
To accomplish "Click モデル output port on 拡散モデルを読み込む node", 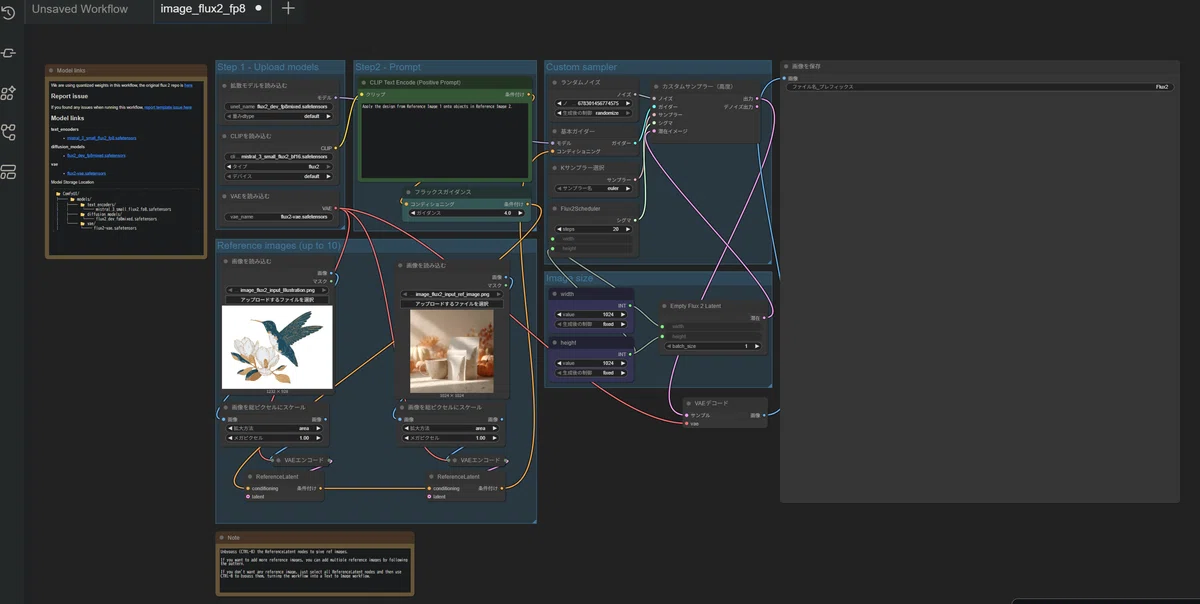I will [x=337, y=97].
